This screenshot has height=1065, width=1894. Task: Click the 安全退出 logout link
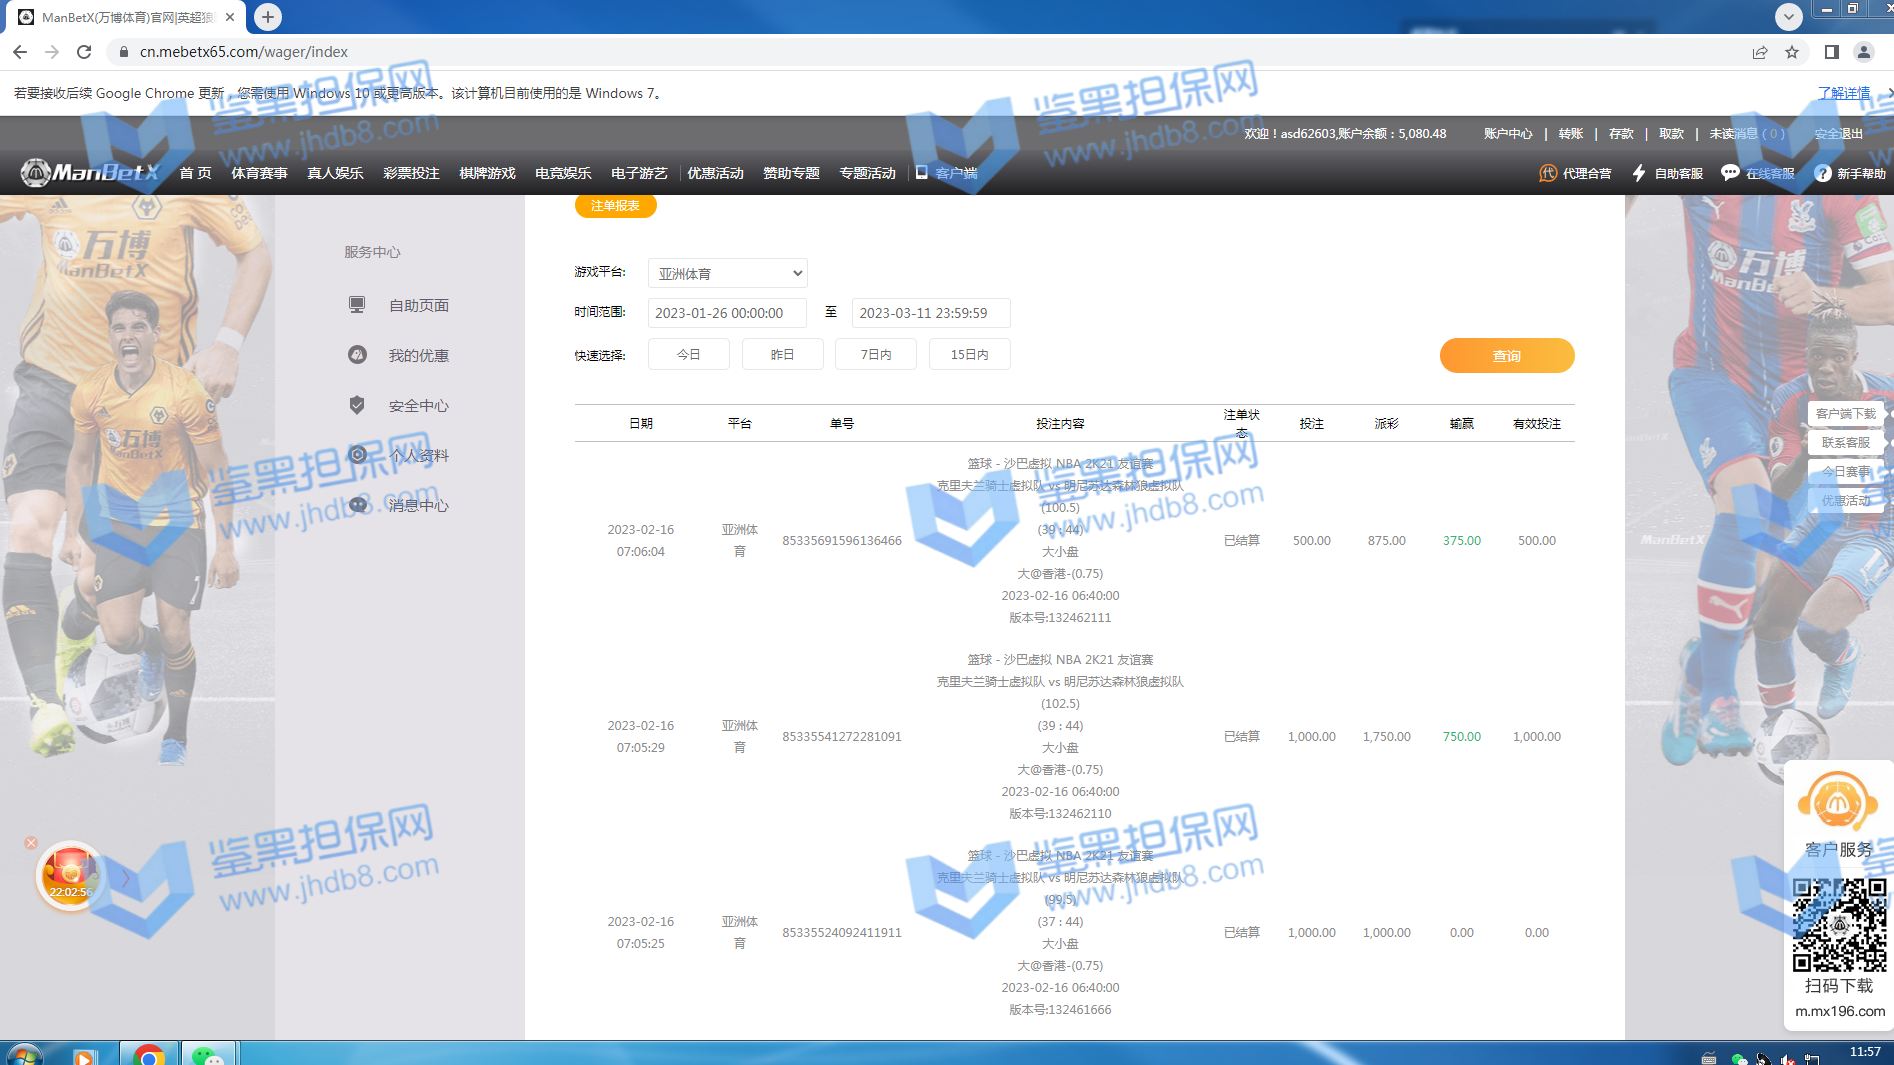[1838, 133]
